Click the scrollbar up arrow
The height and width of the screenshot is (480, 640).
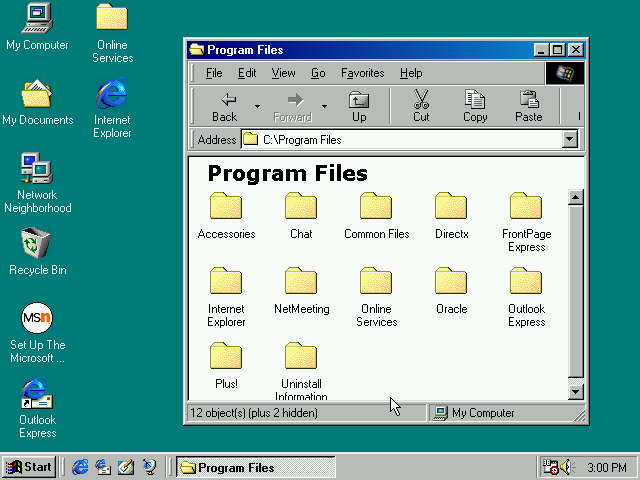[x=576, y=198]
